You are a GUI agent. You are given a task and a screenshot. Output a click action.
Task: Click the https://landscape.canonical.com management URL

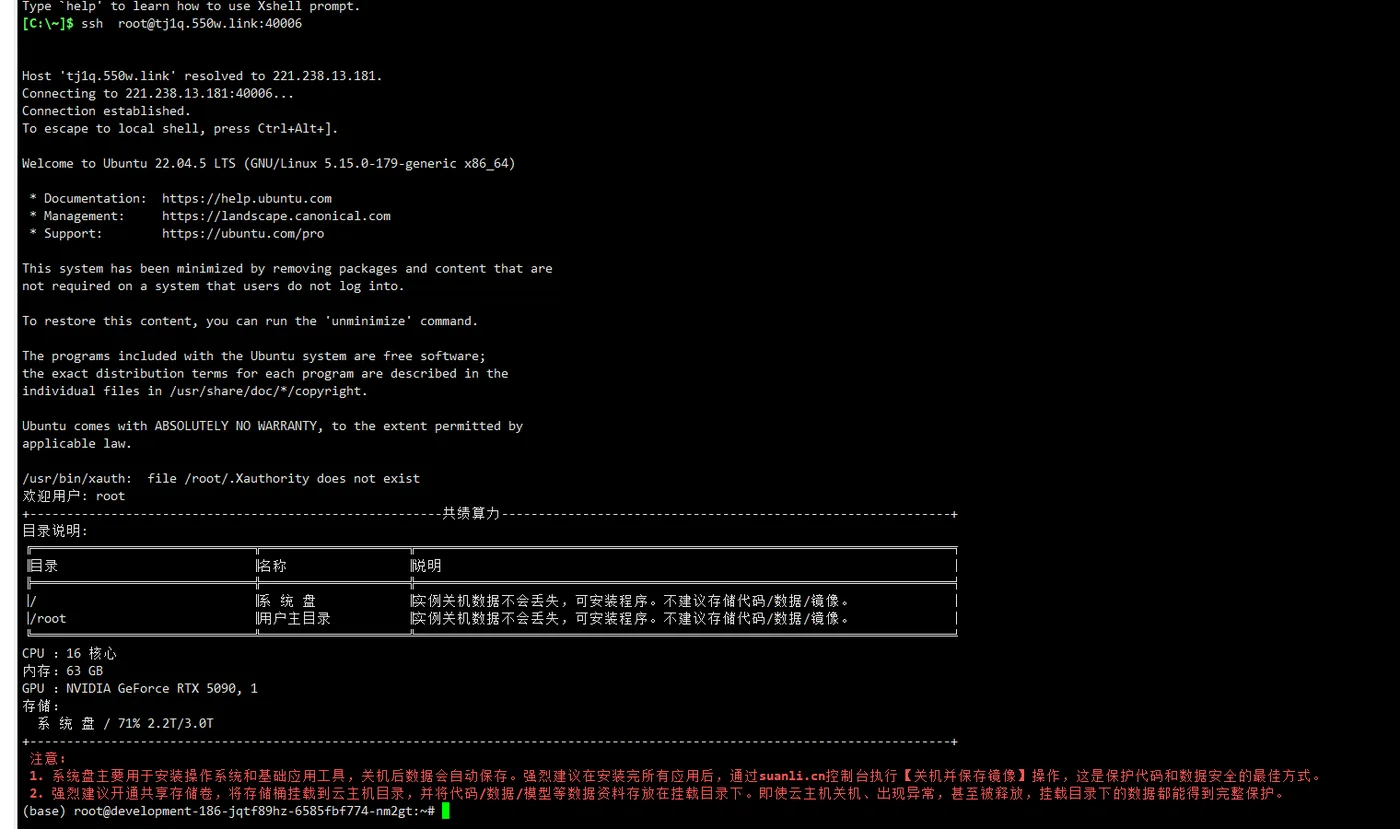click(x=276, y=216)
